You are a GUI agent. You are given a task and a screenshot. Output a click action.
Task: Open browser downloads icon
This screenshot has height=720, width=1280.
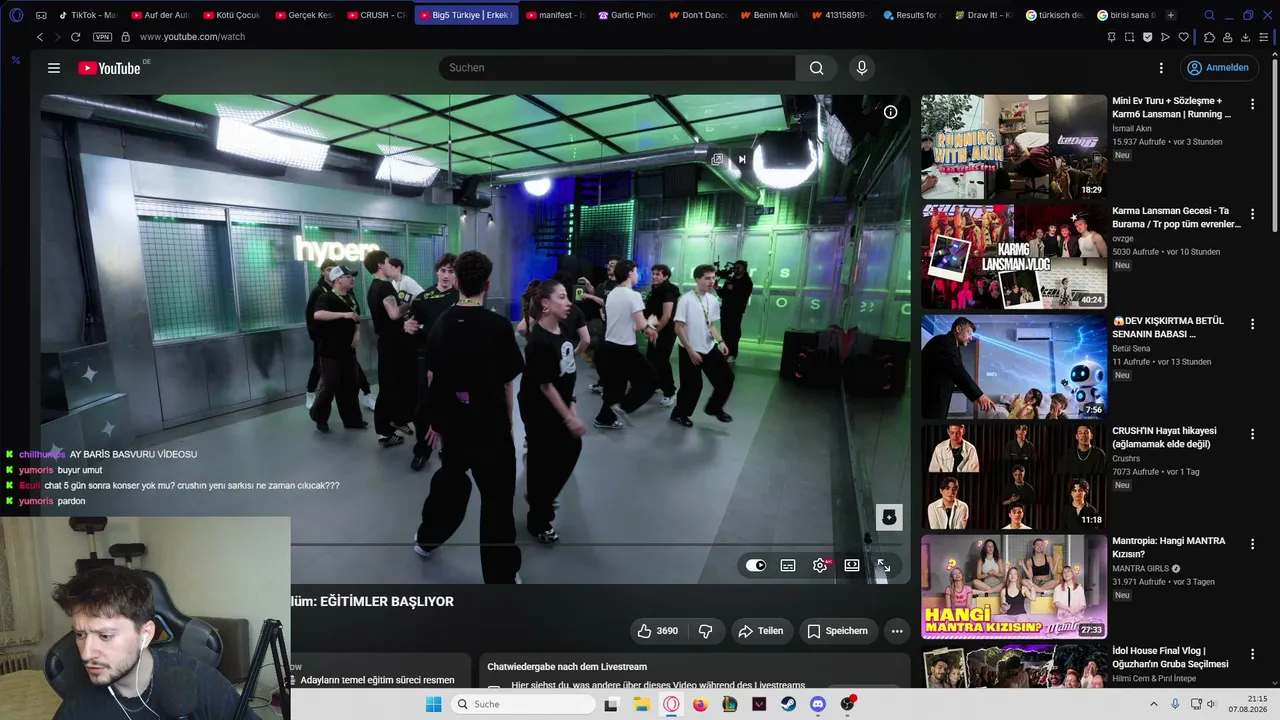tap(1245, 37)
